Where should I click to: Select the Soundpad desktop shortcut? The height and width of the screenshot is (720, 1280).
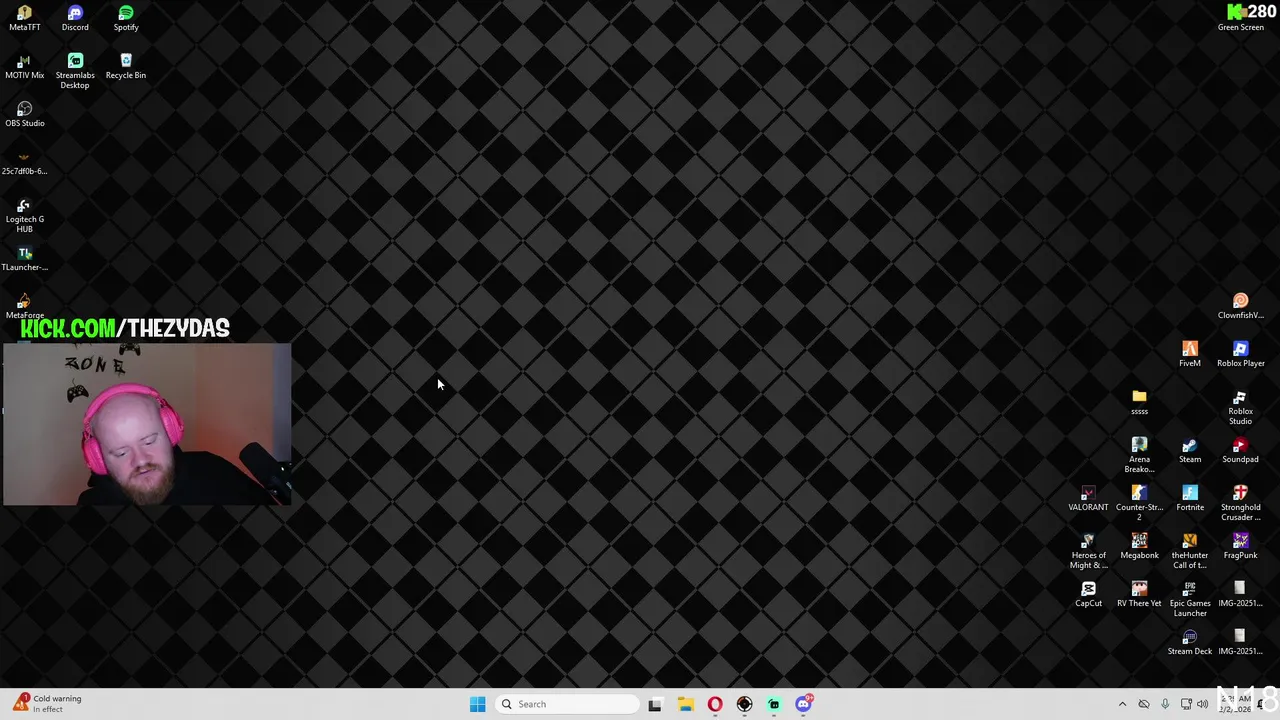[x=1241, y=450]
